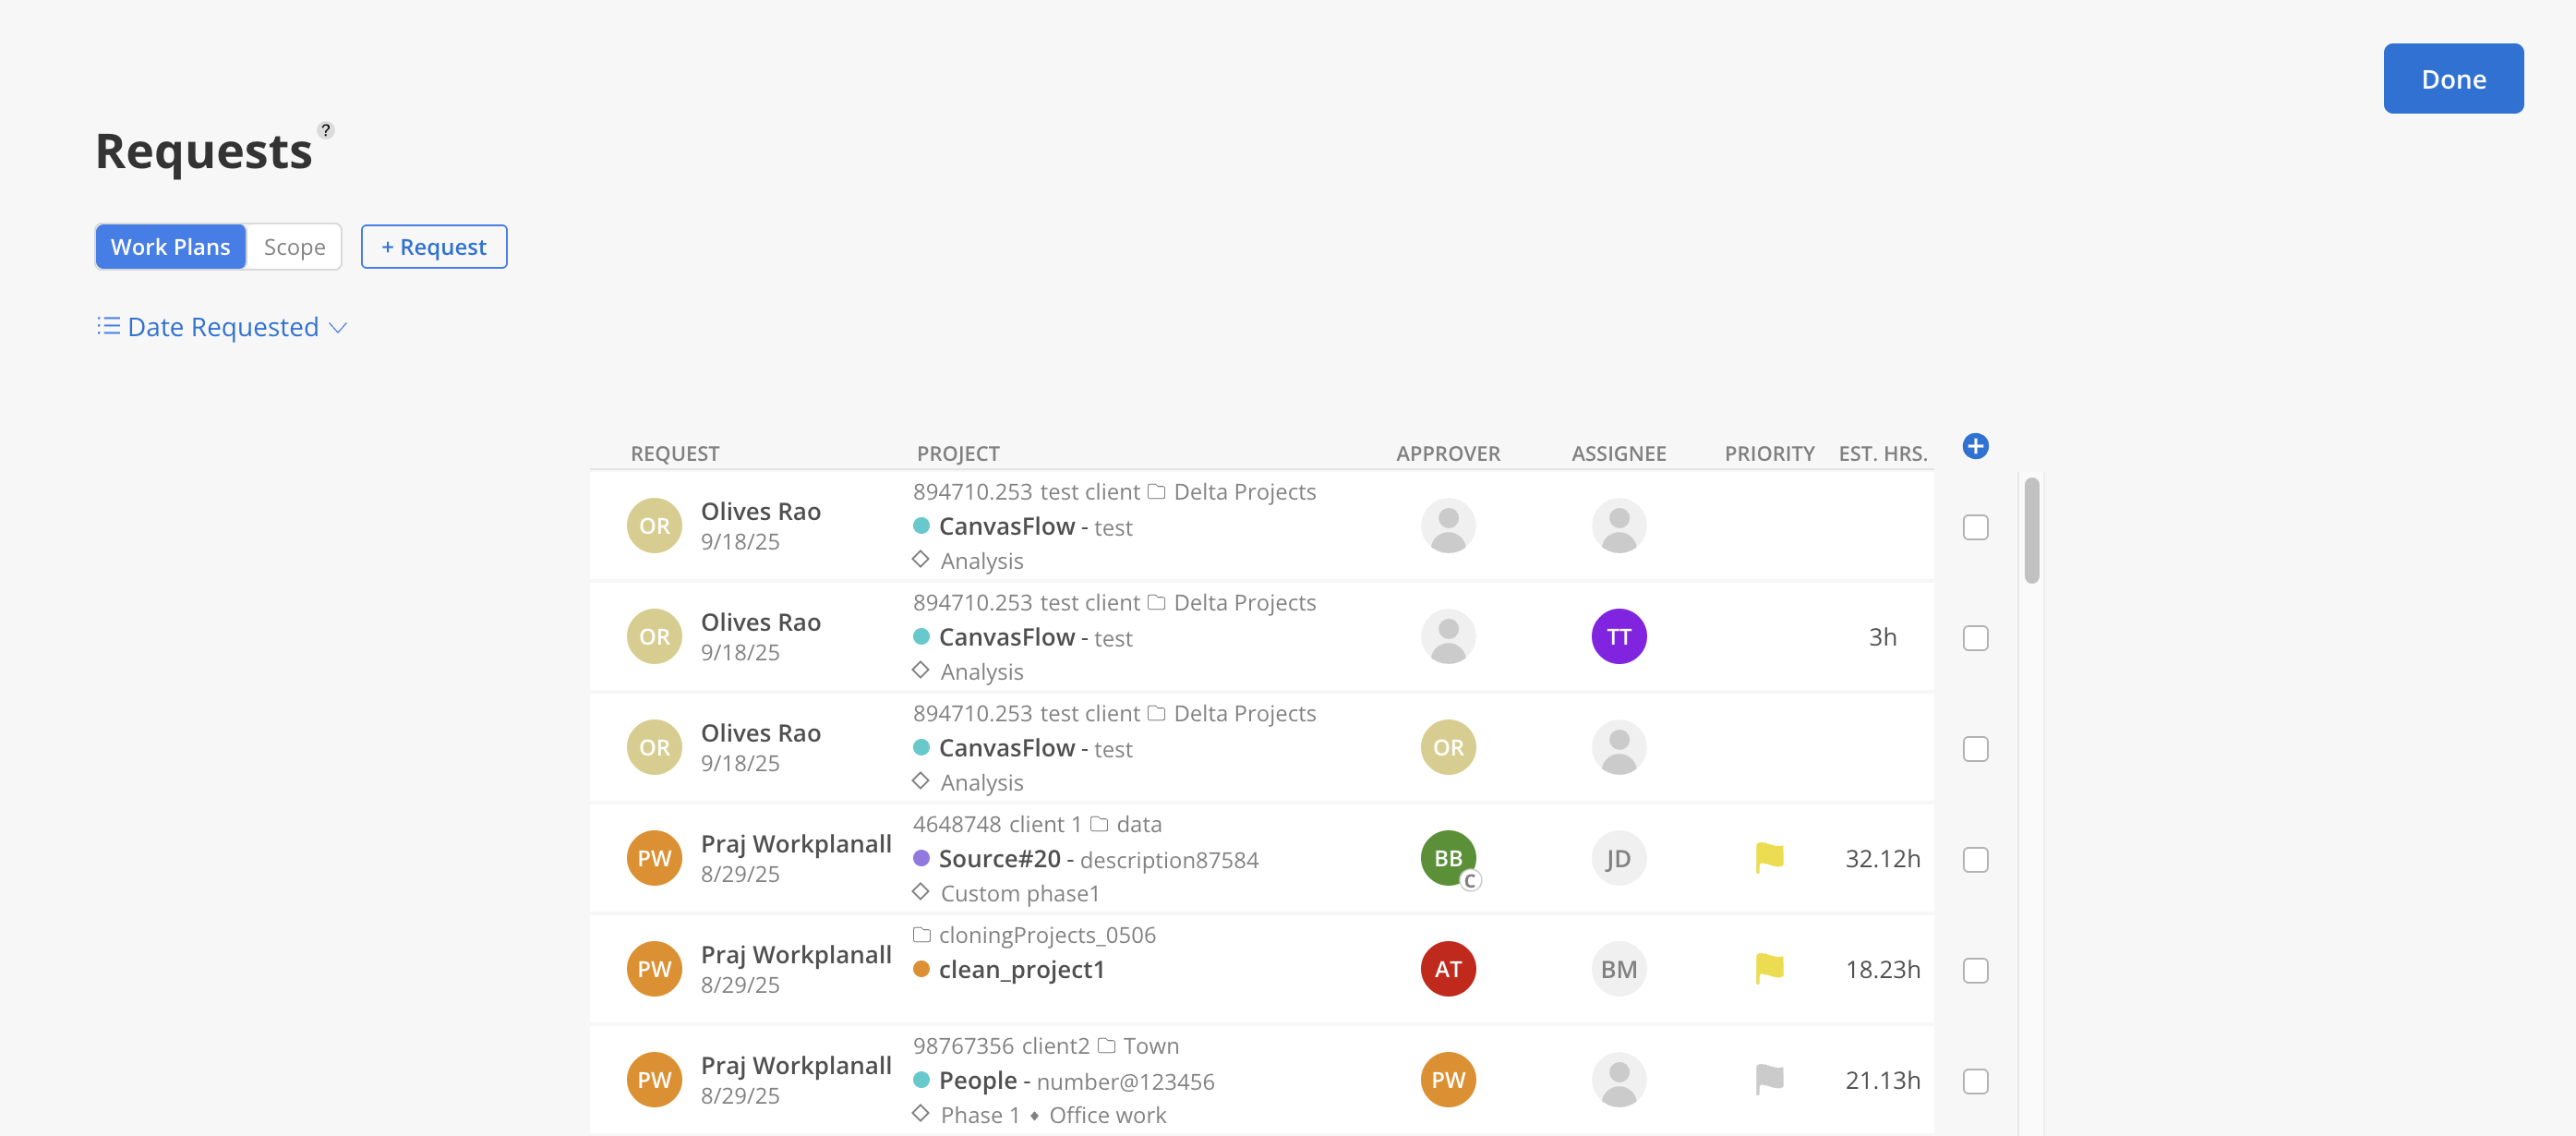Viewport: 2576px width, 1136px height.
Task: Click the PW requester avatar in clean_project1 row
Action: [x=654, y=969]
